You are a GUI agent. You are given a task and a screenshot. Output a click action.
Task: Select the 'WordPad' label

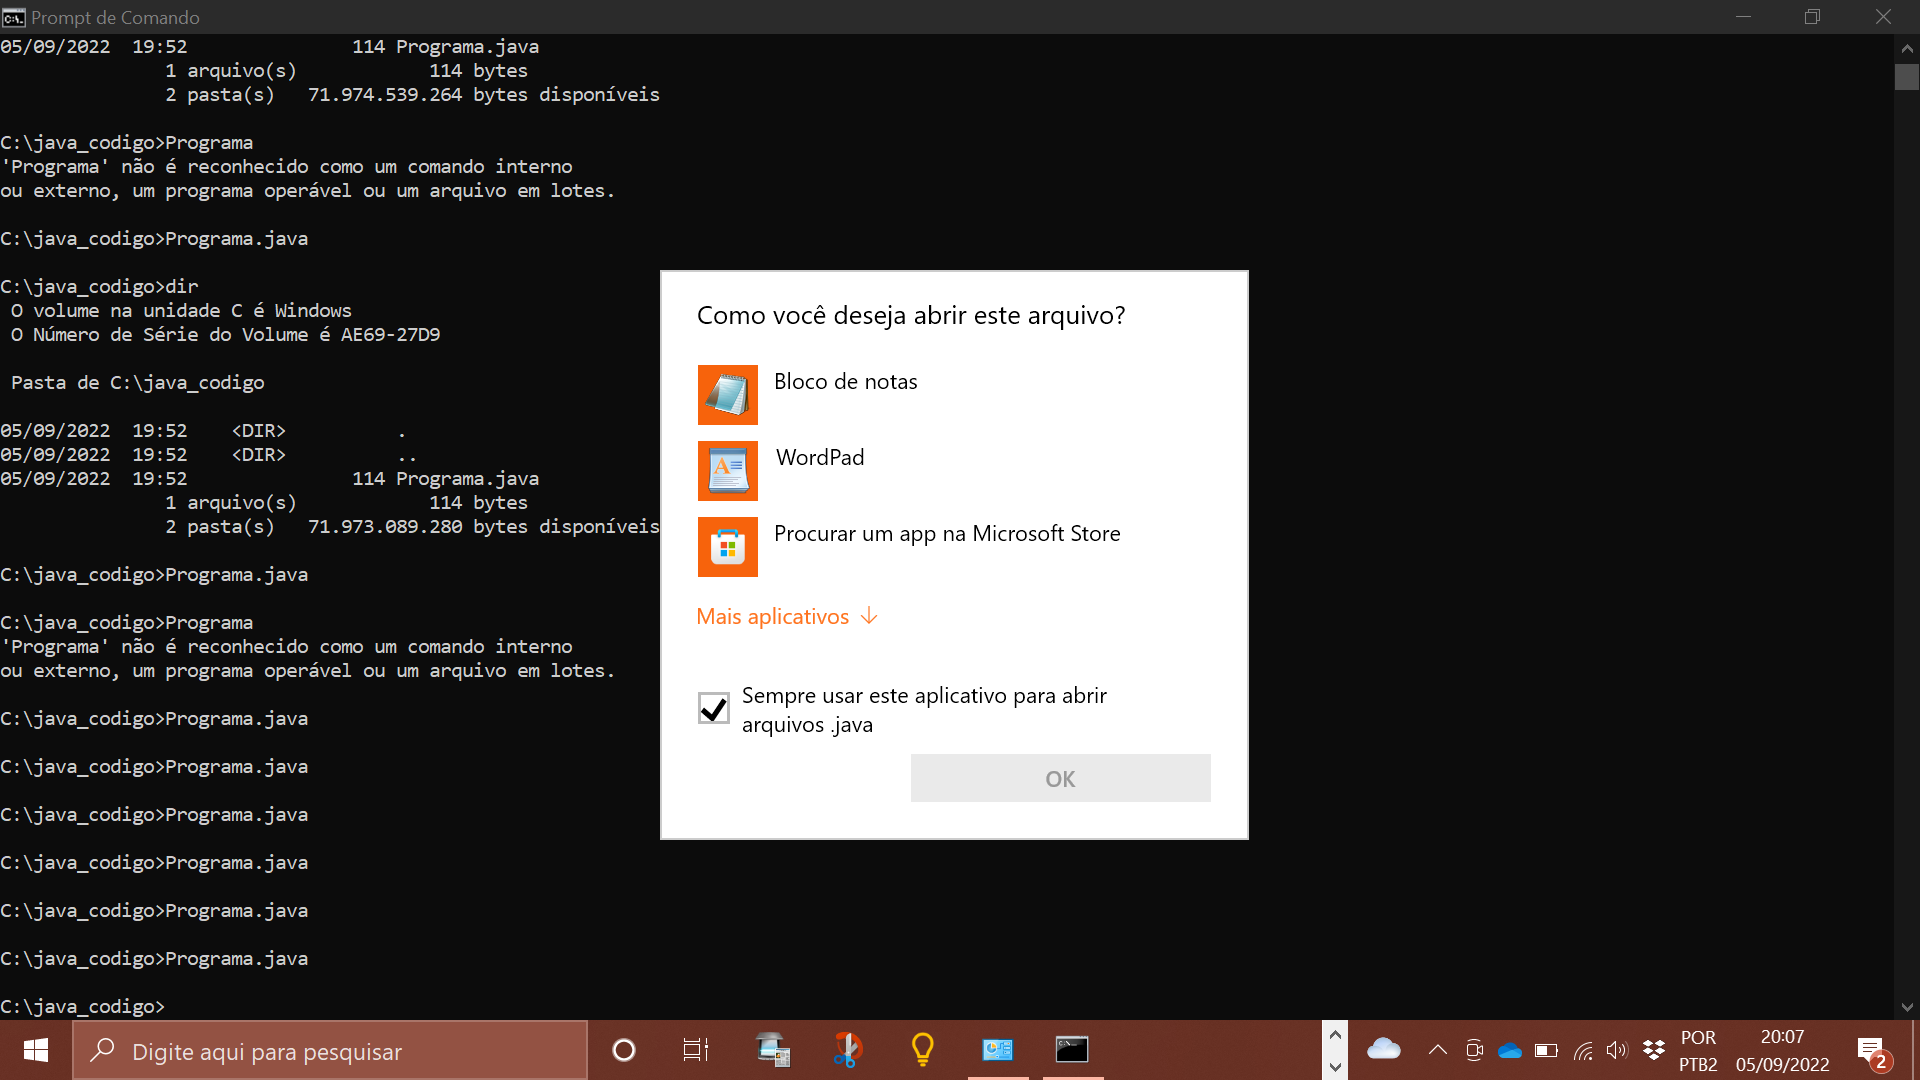pos(820,457)
